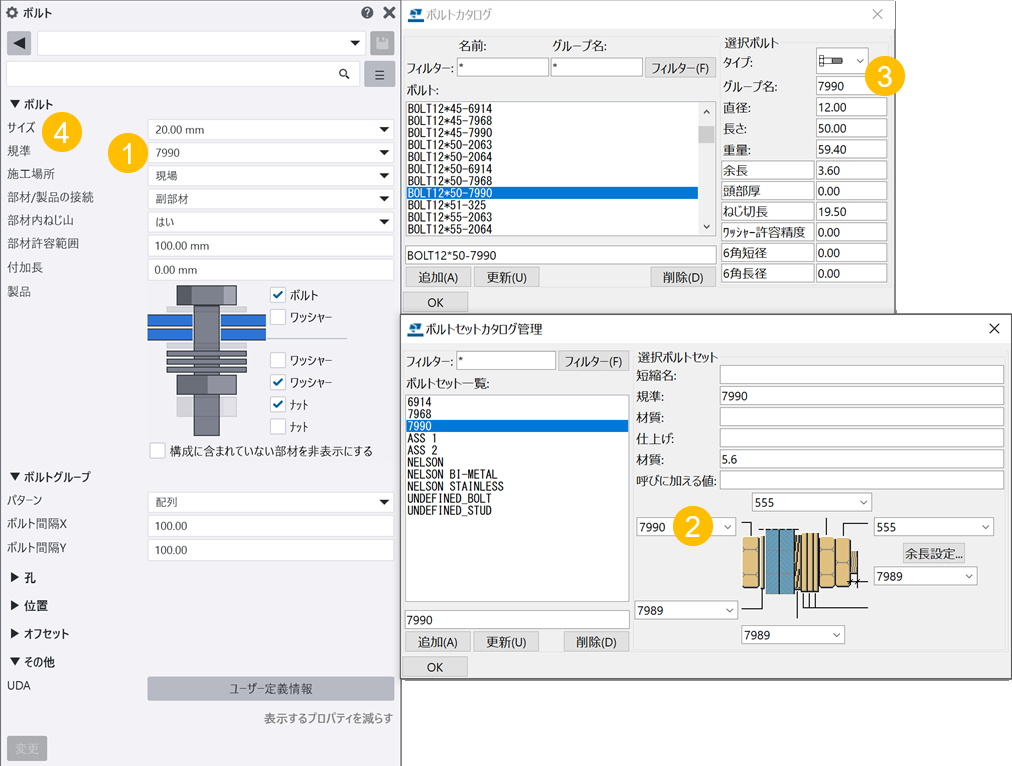Expand the 孔 section
The width and height of the screenshot is (1012, 766).
coord(15,577)
